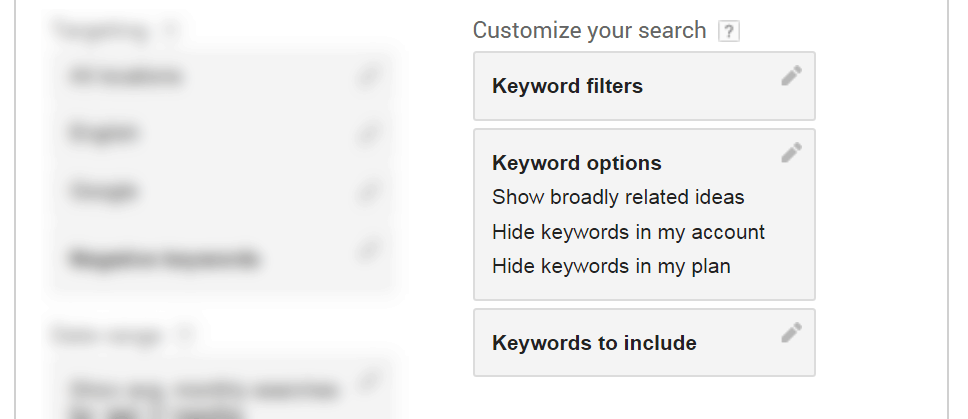Edit the Google network setting pencil icon

pyautogui.click(x=368, y=191)
